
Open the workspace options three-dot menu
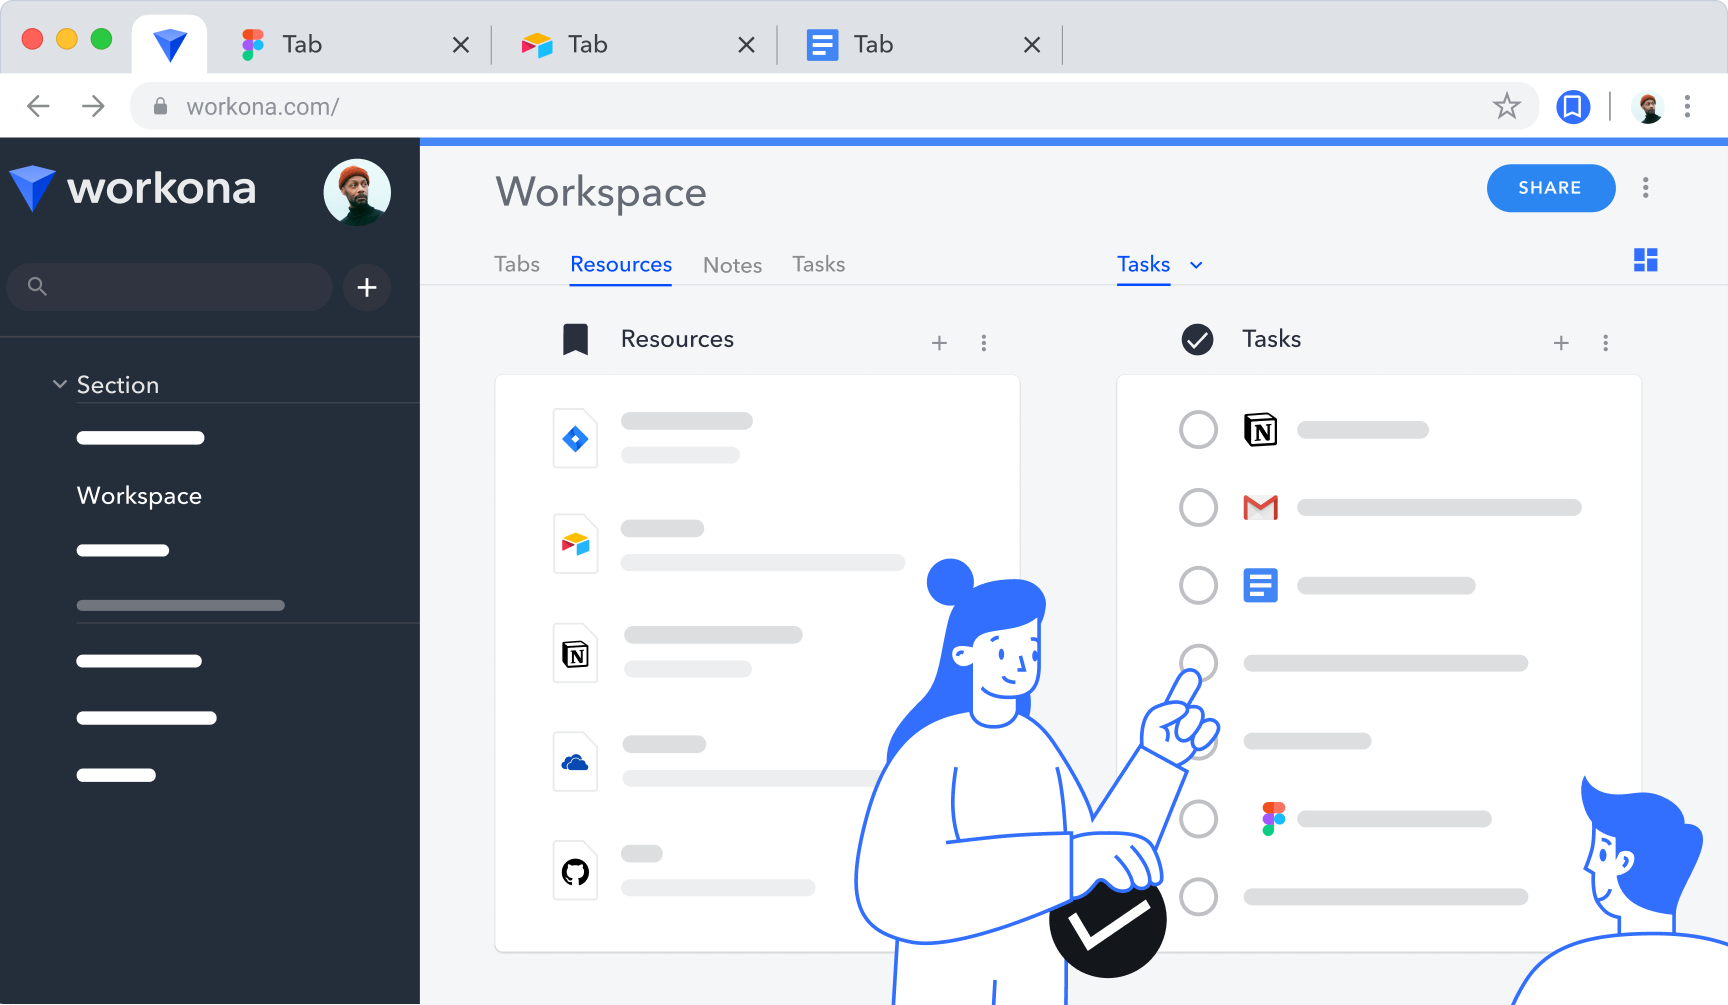point(1645,188)
